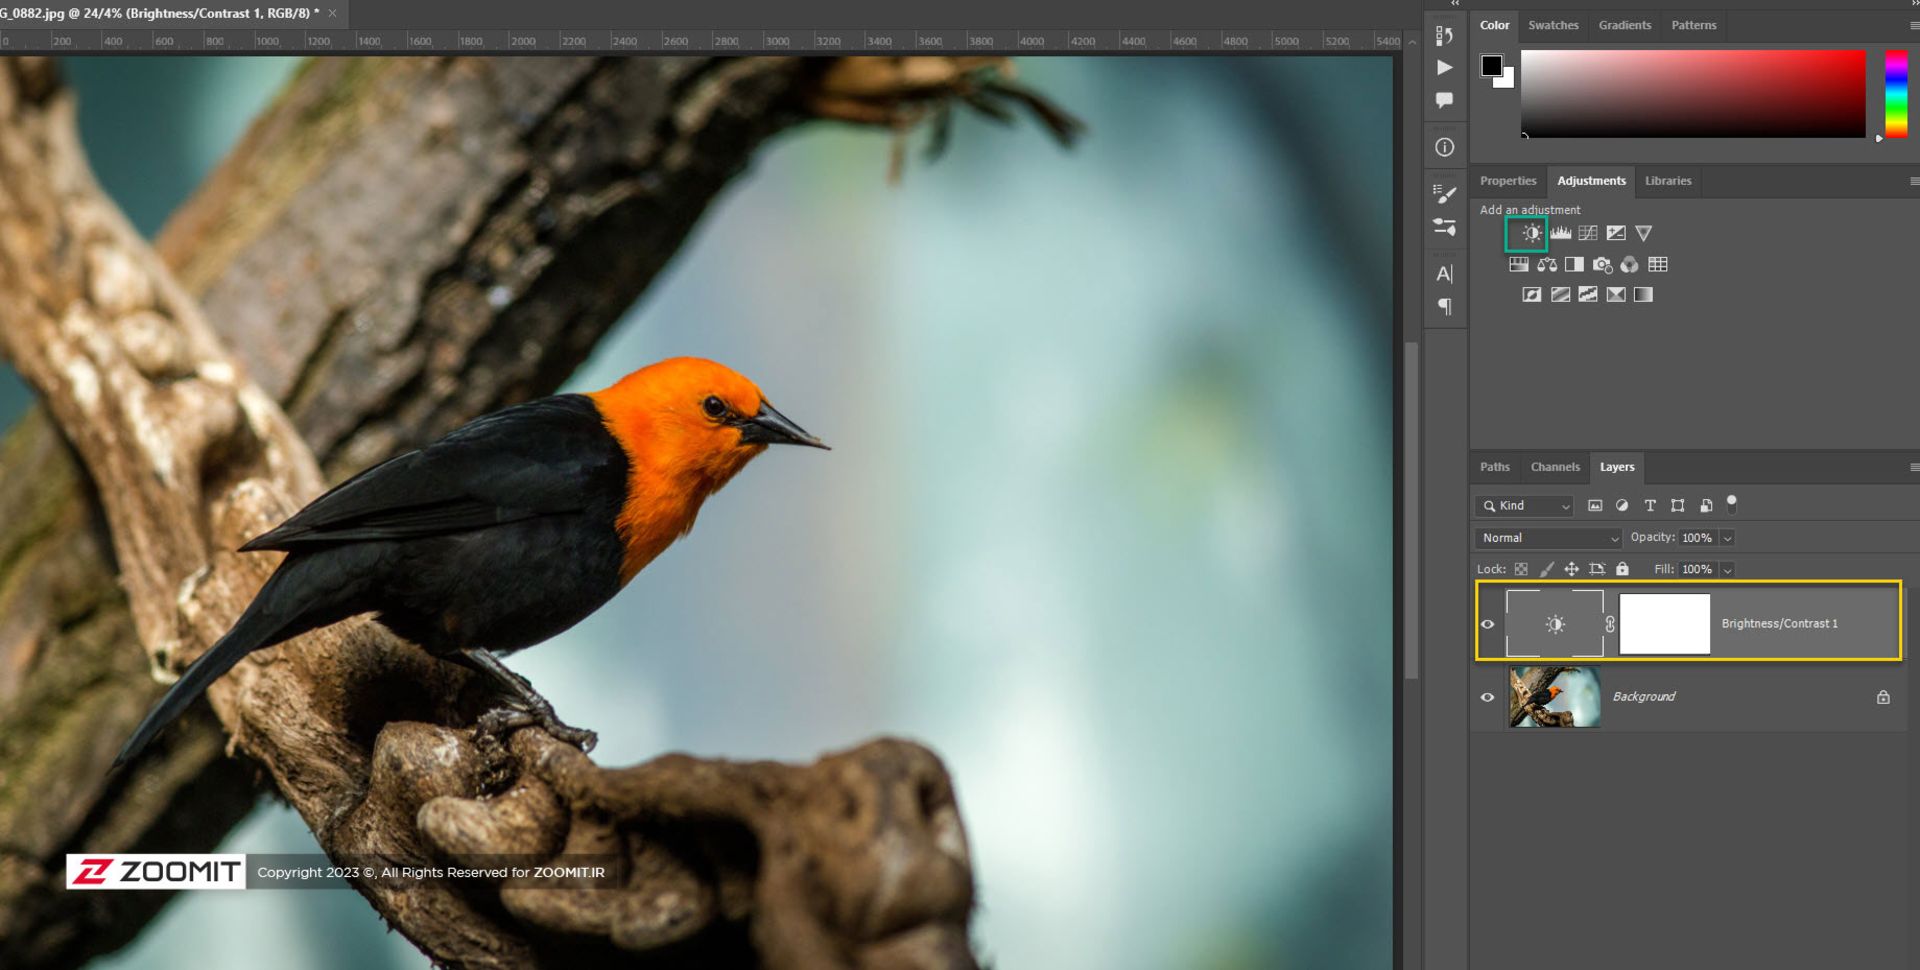Click the Properties panel label

click(x=1508, y=181)
